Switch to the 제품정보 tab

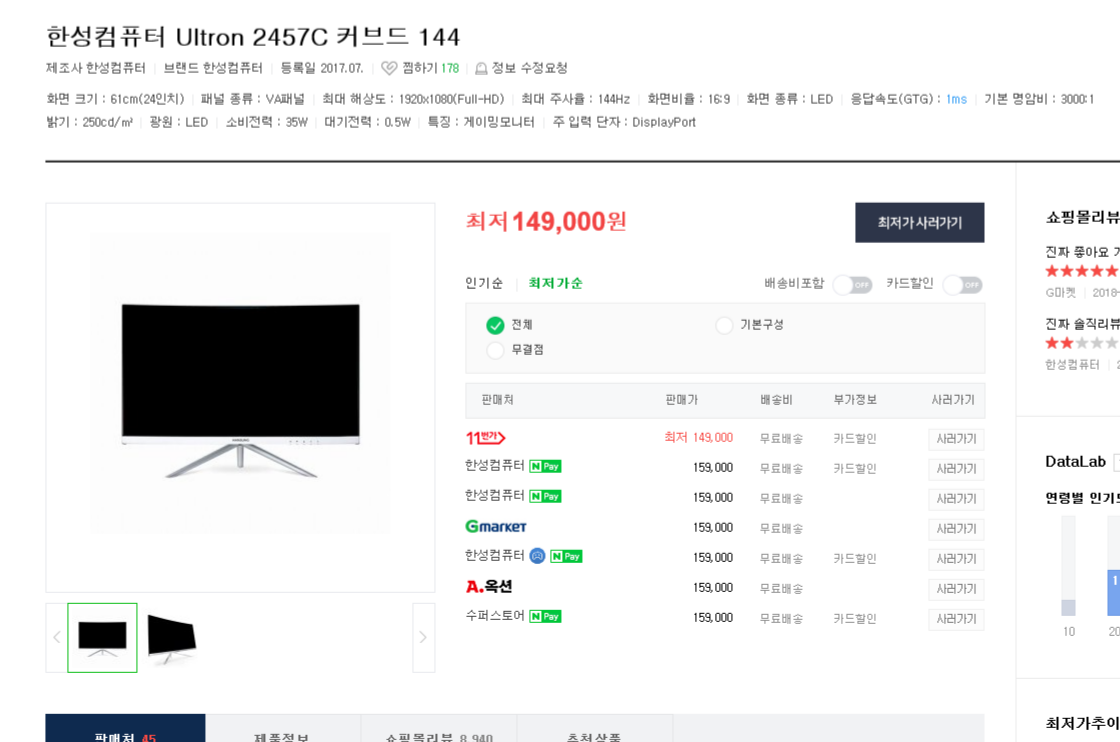click(x=283, y=728)
